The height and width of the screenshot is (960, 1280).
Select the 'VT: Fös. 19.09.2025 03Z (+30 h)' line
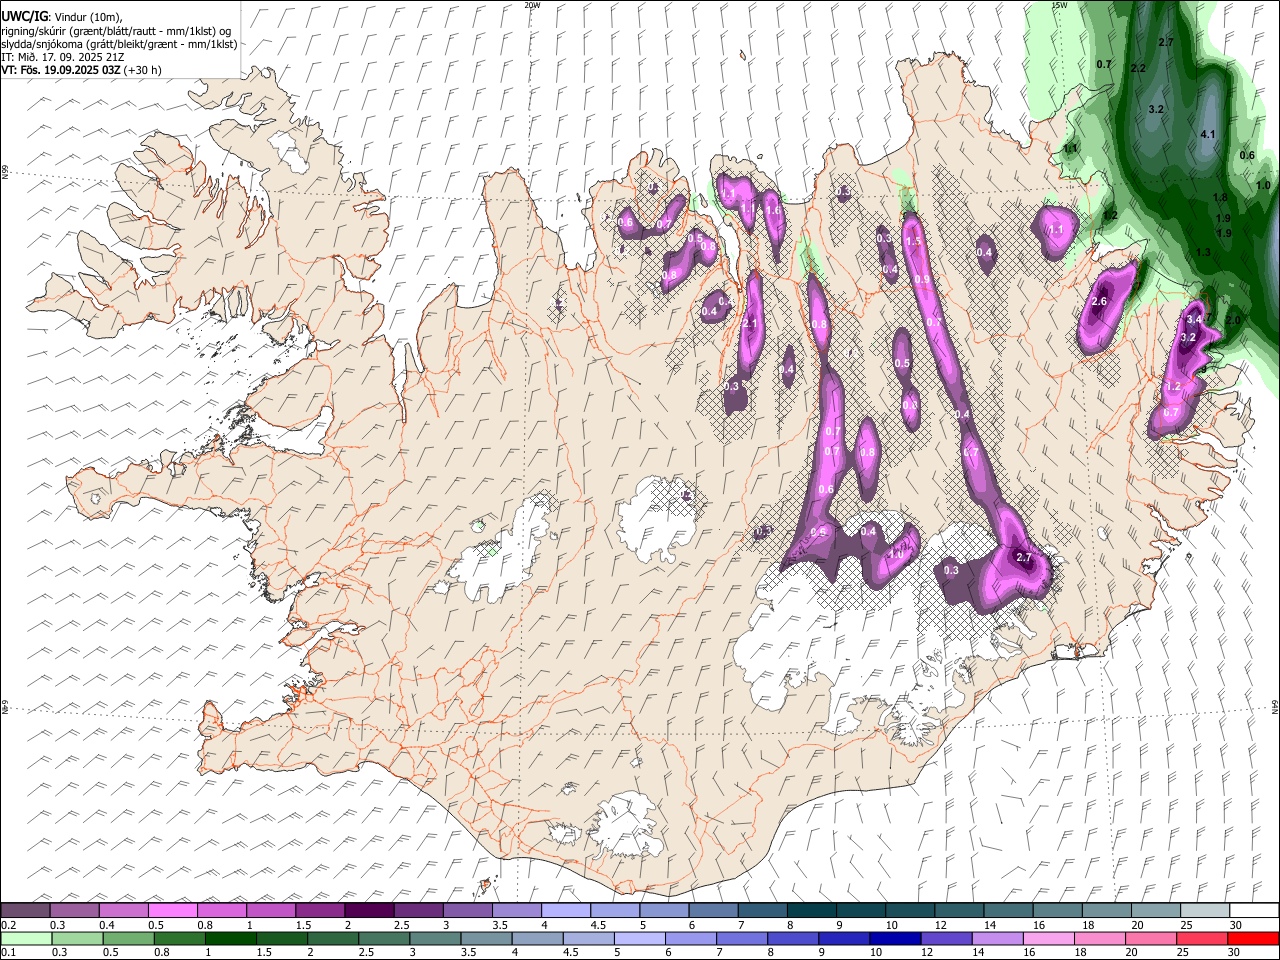click(81, 70)
